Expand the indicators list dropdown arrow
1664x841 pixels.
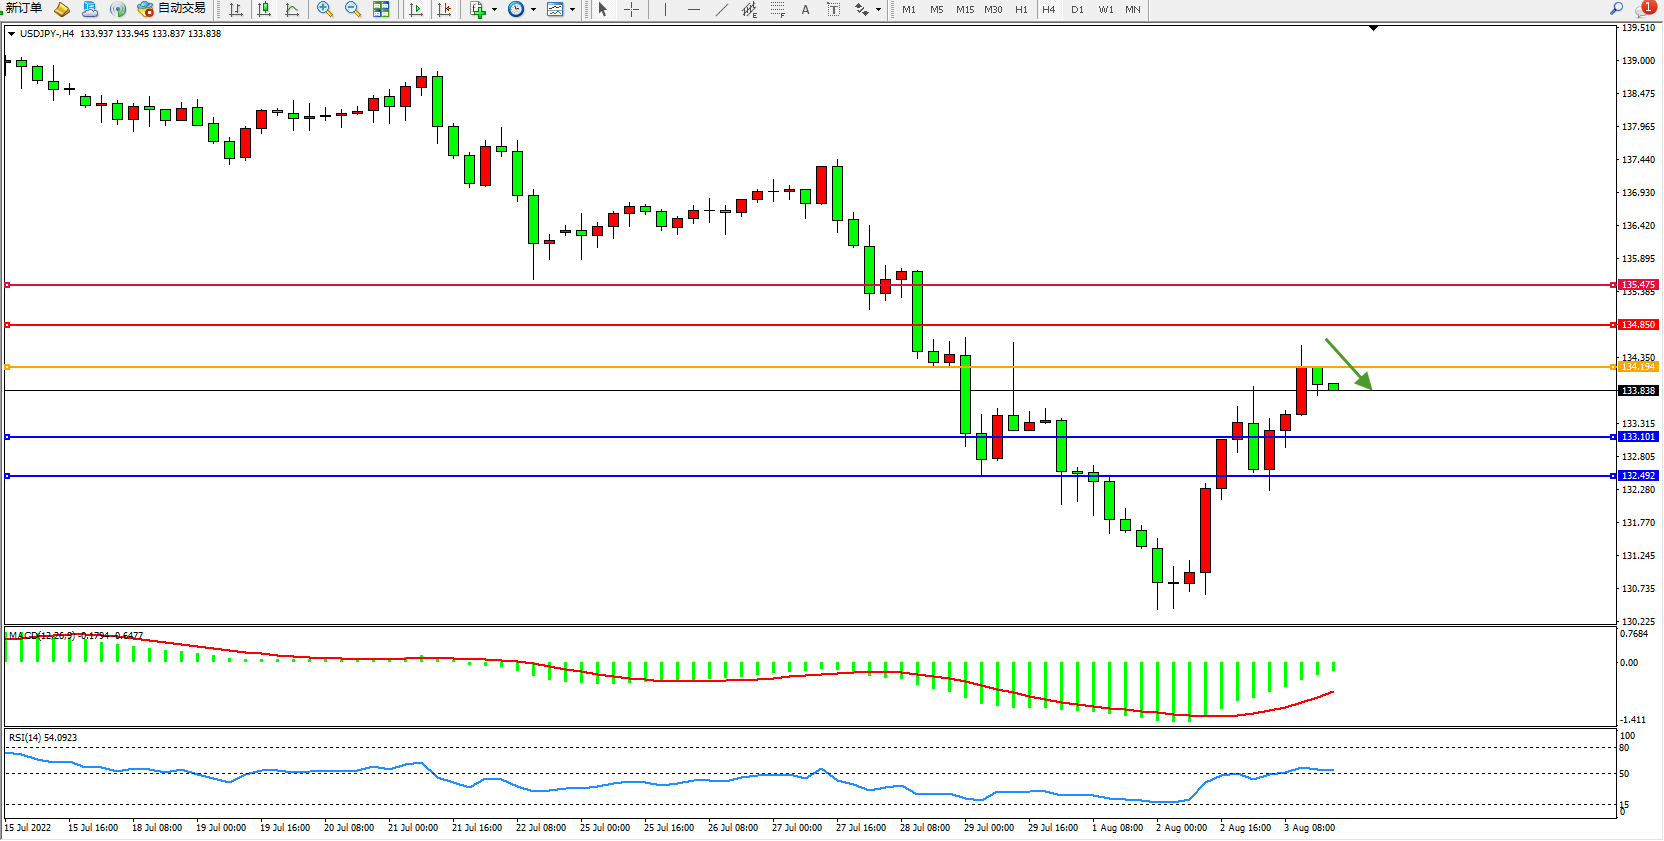494,10
